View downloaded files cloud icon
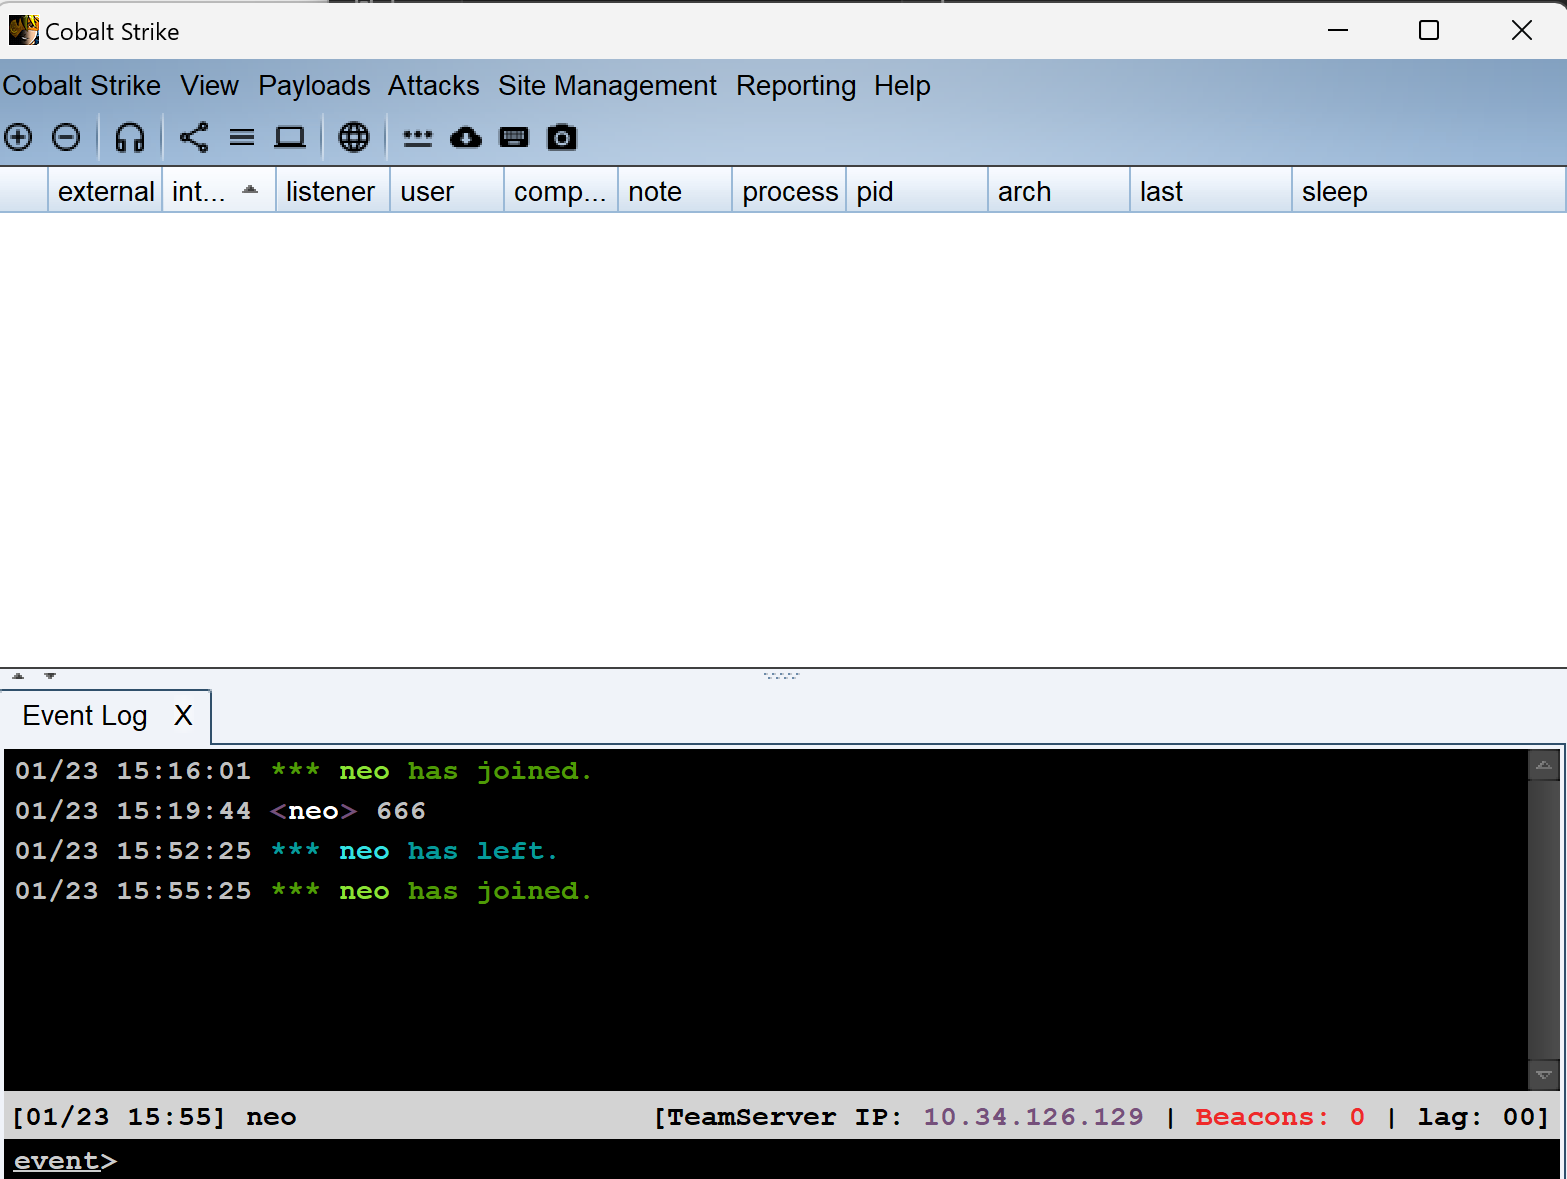1567x1179 pixels. click(x=466, y=137)
